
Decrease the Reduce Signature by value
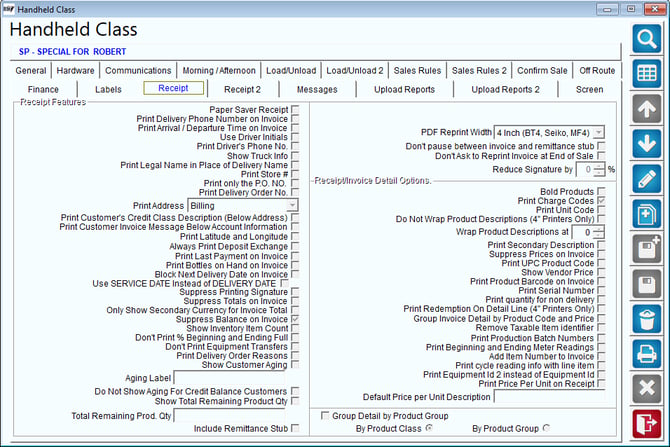(x=600, y=173)
